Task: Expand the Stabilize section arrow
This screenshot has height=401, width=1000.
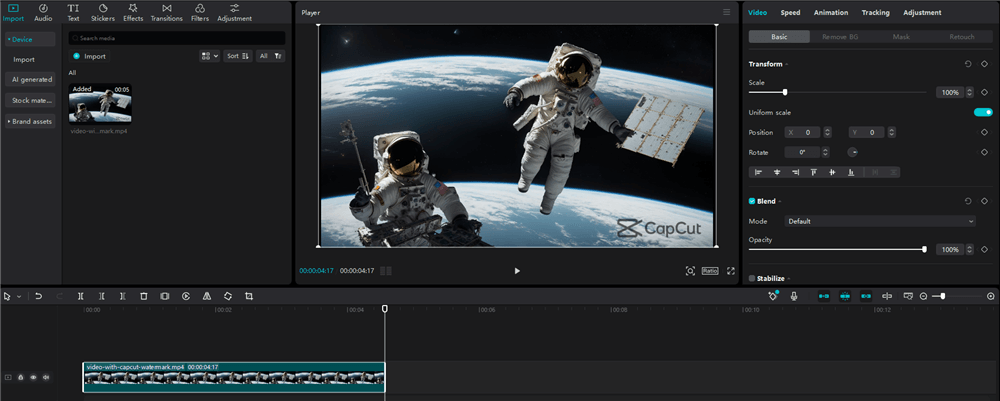Action: 789,279
